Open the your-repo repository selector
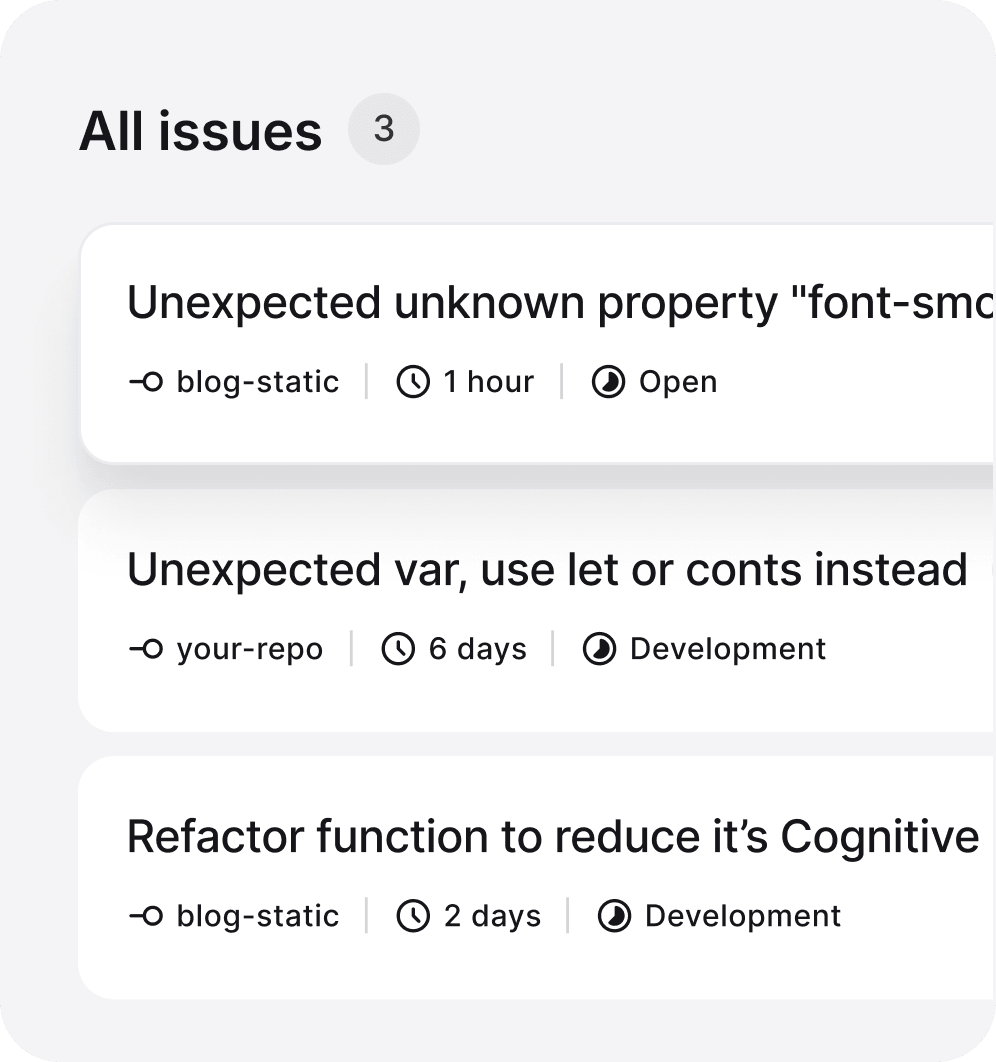 click(249, 649)
